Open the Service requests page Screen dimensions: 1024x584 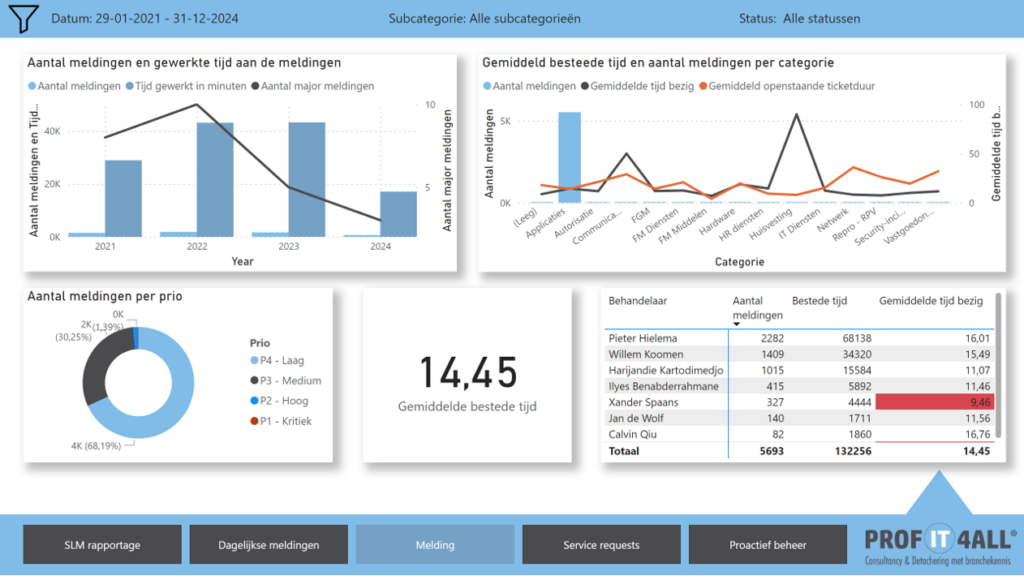(x=601, y=545)
